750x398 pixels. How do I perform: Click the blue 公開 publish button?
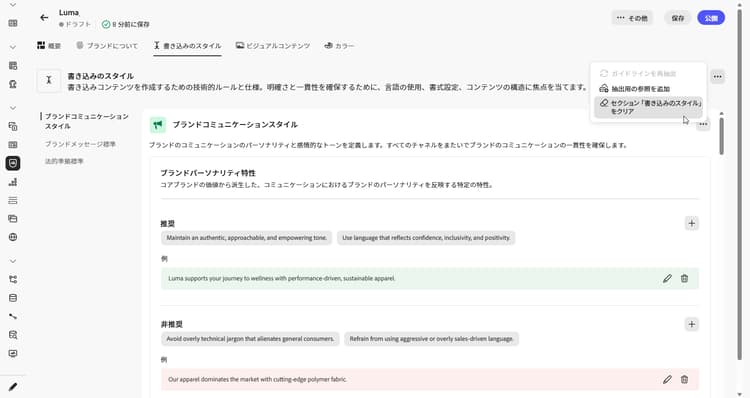pos(711,18)
